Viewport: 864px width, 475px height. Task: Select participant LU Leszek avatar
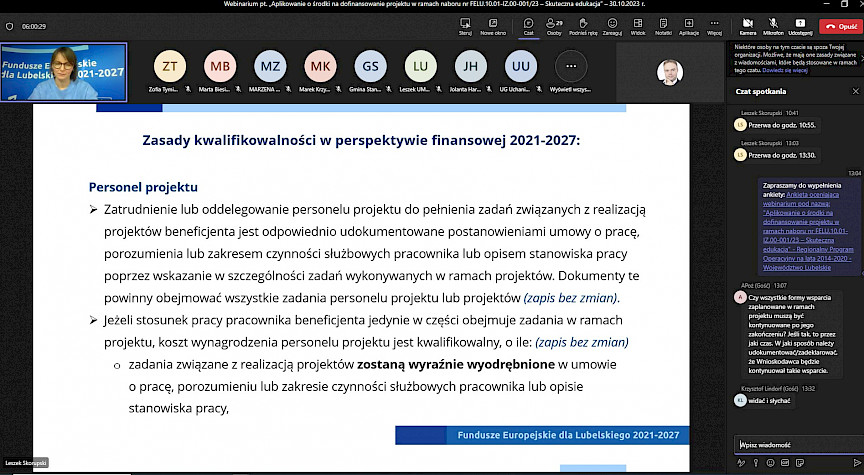point(420,67)
